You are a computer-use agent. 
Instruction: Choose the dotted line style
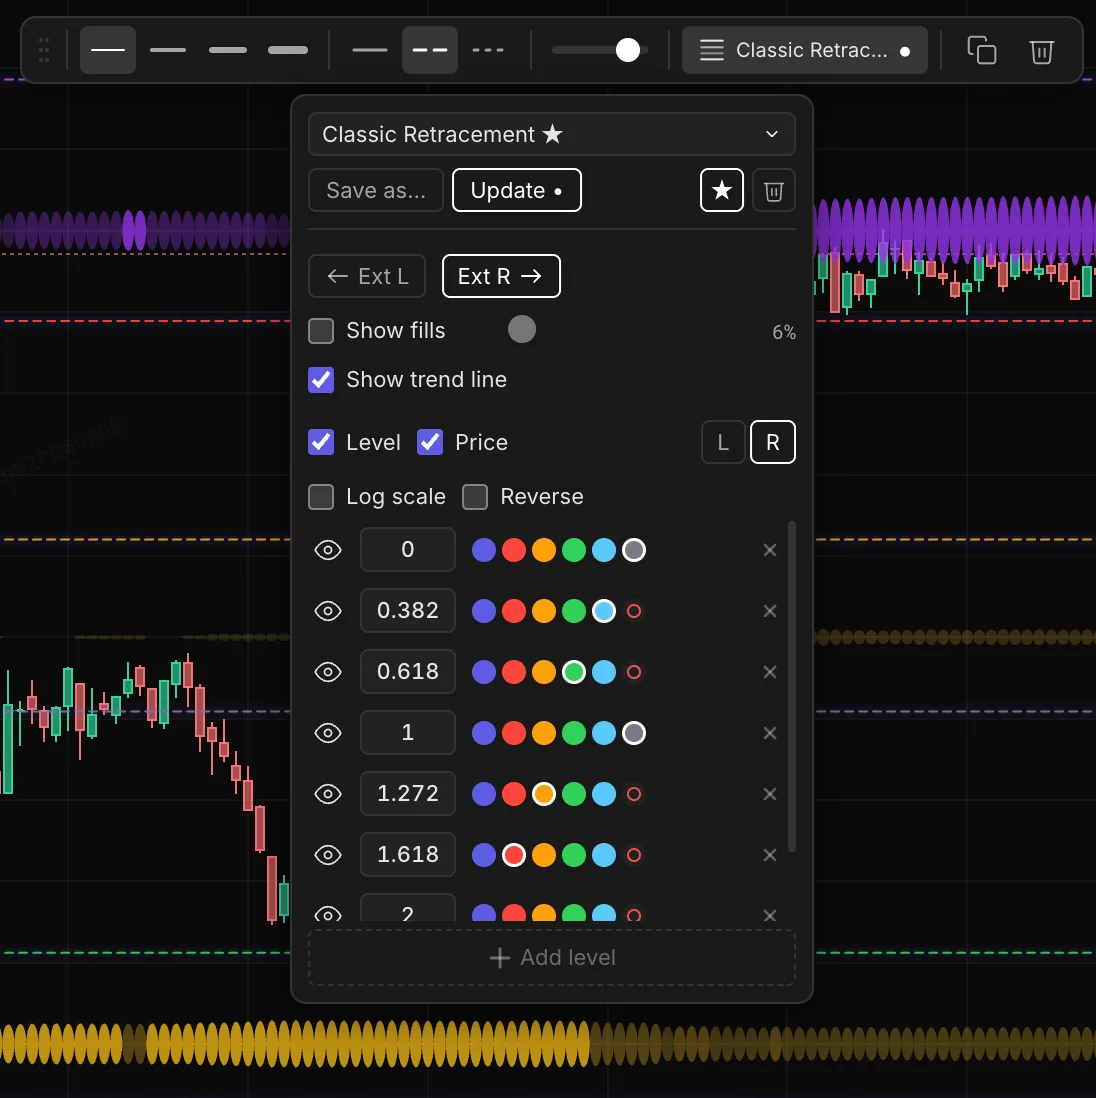coord(488,50)
